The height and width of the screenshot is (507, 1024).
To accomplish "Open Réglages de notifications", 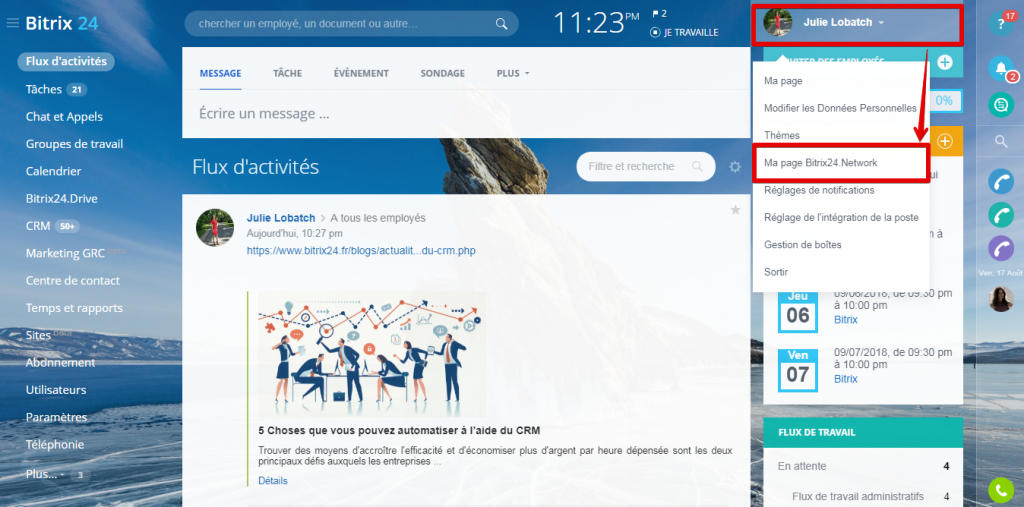I will pos(819,190).
